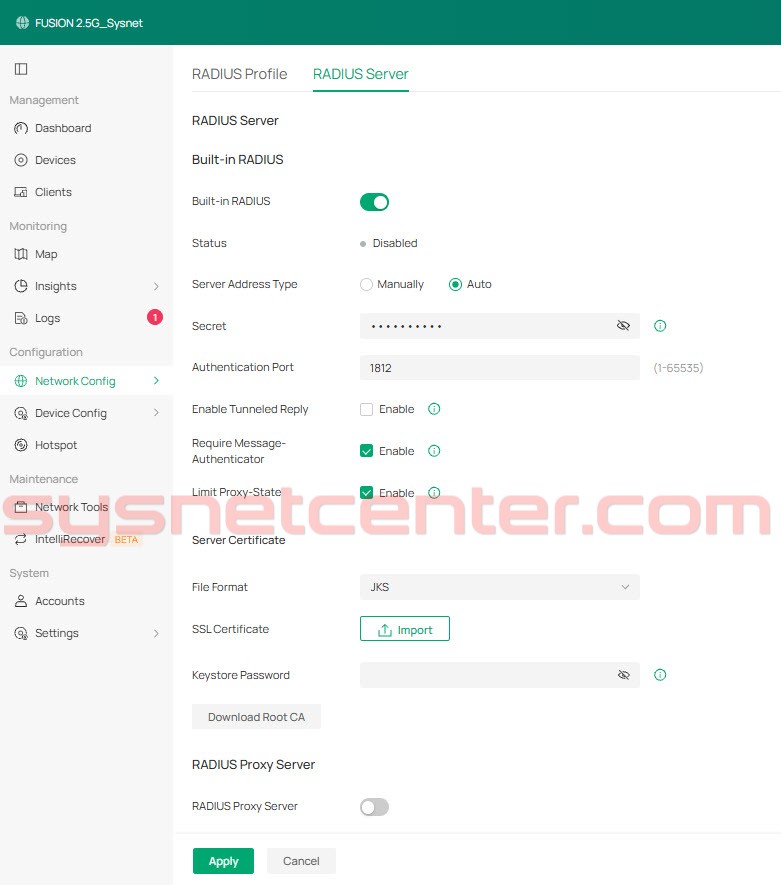Show Keystore Password with eye icon
This screenshot has height=885, width=781.
click(623, 675)
